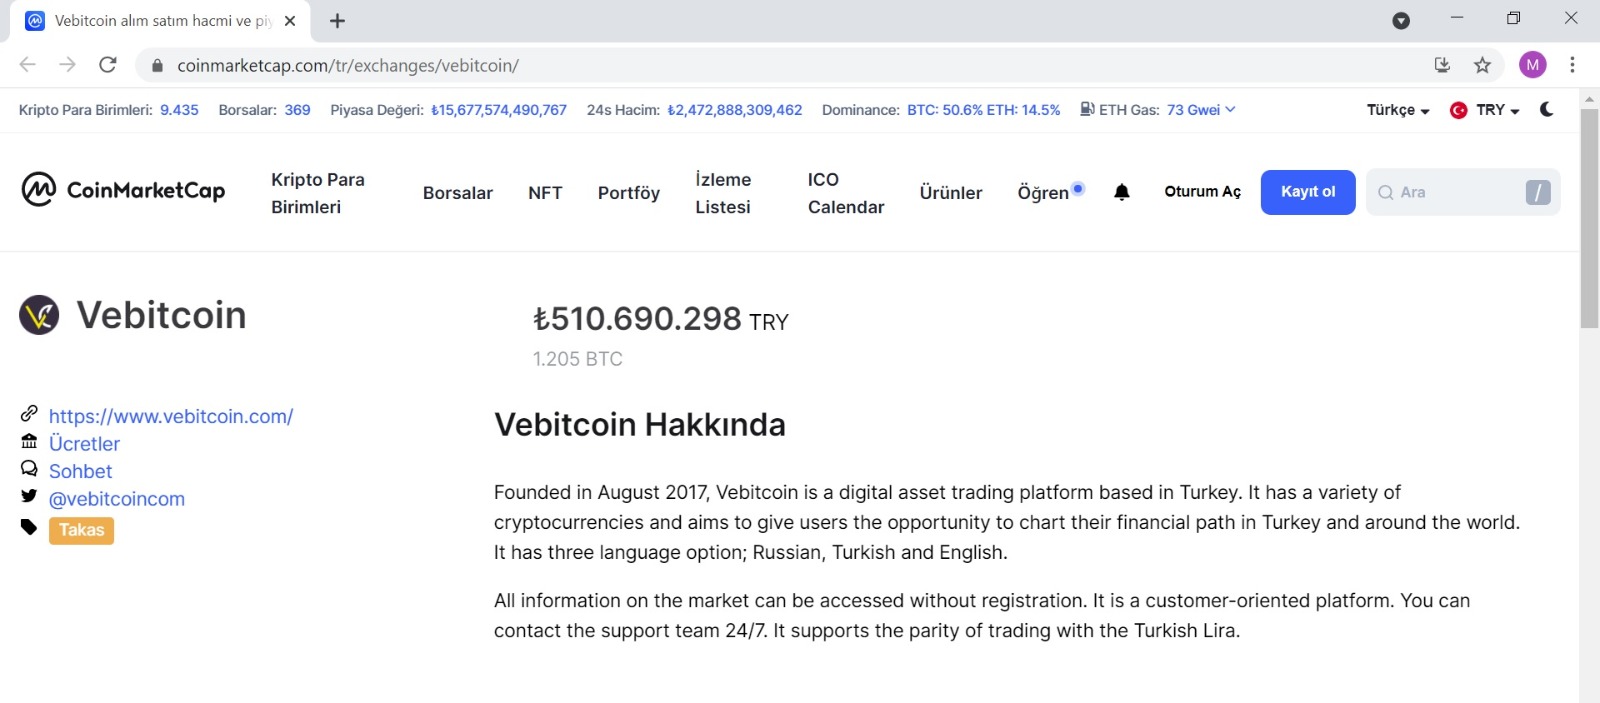Click the CoinMarketCap logo
The width and height of the screenshot is (1600, 703).
[123, 189]
